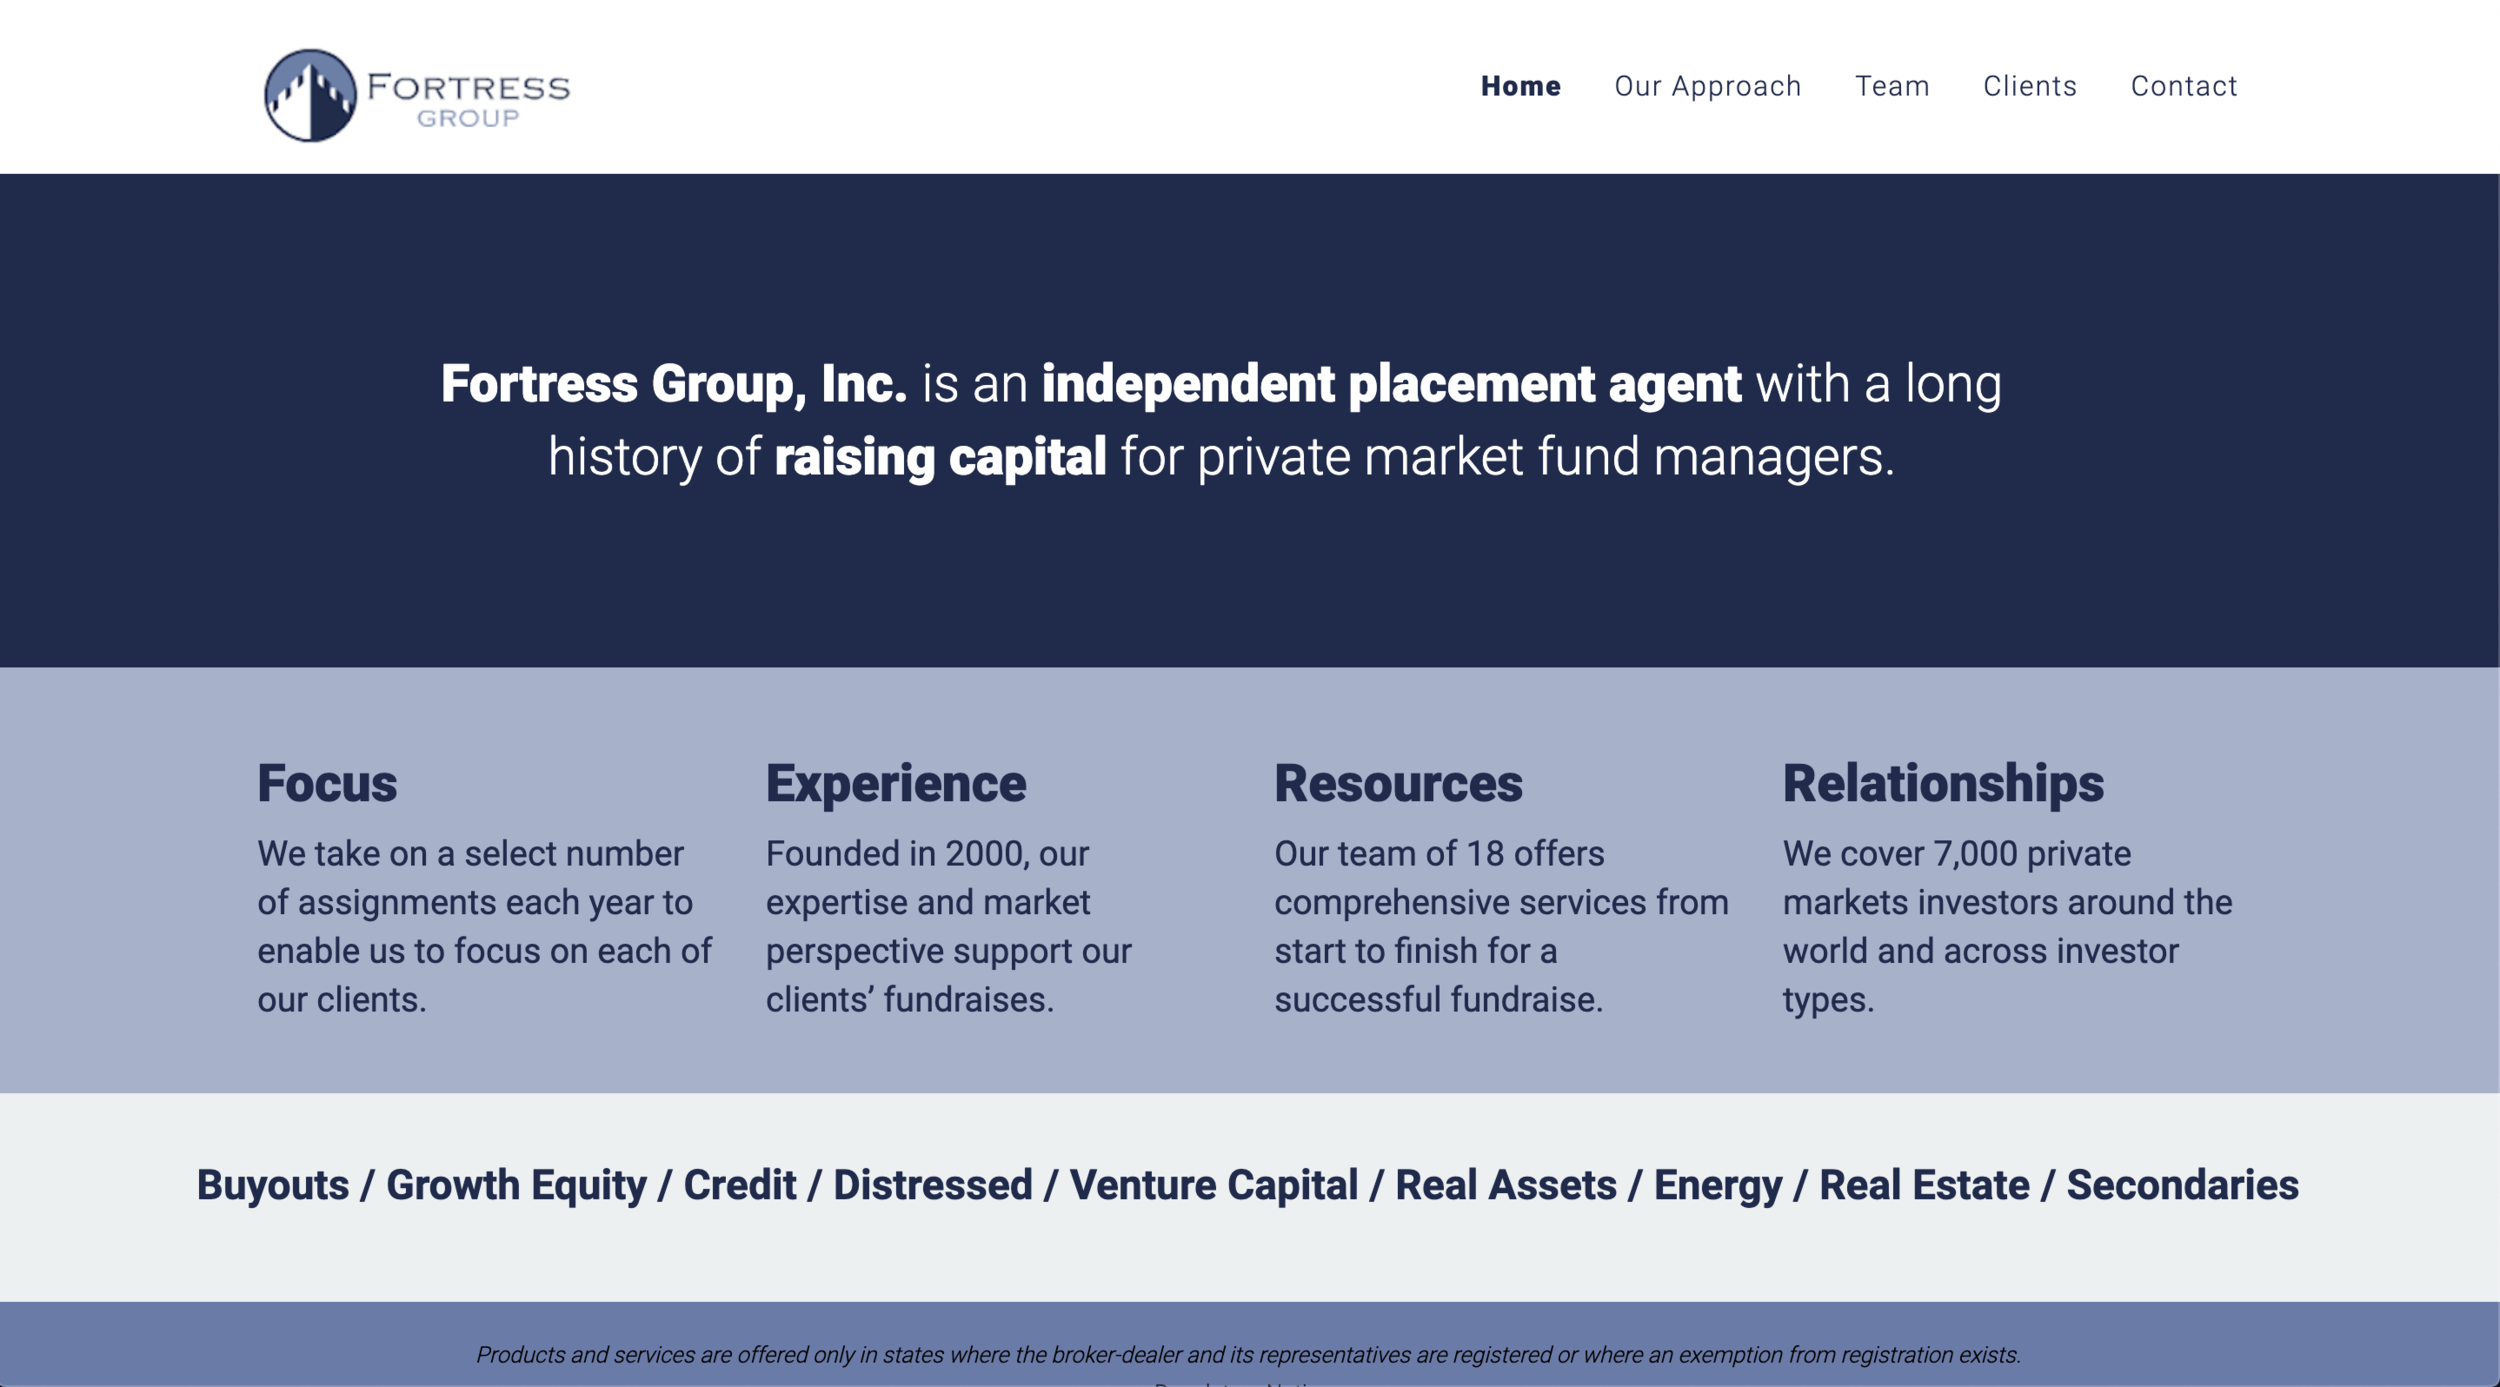The width and height of the screenshot is (2500, 1387).
Task: Select the Relationships section heading
Action: tap(1942, 783)
